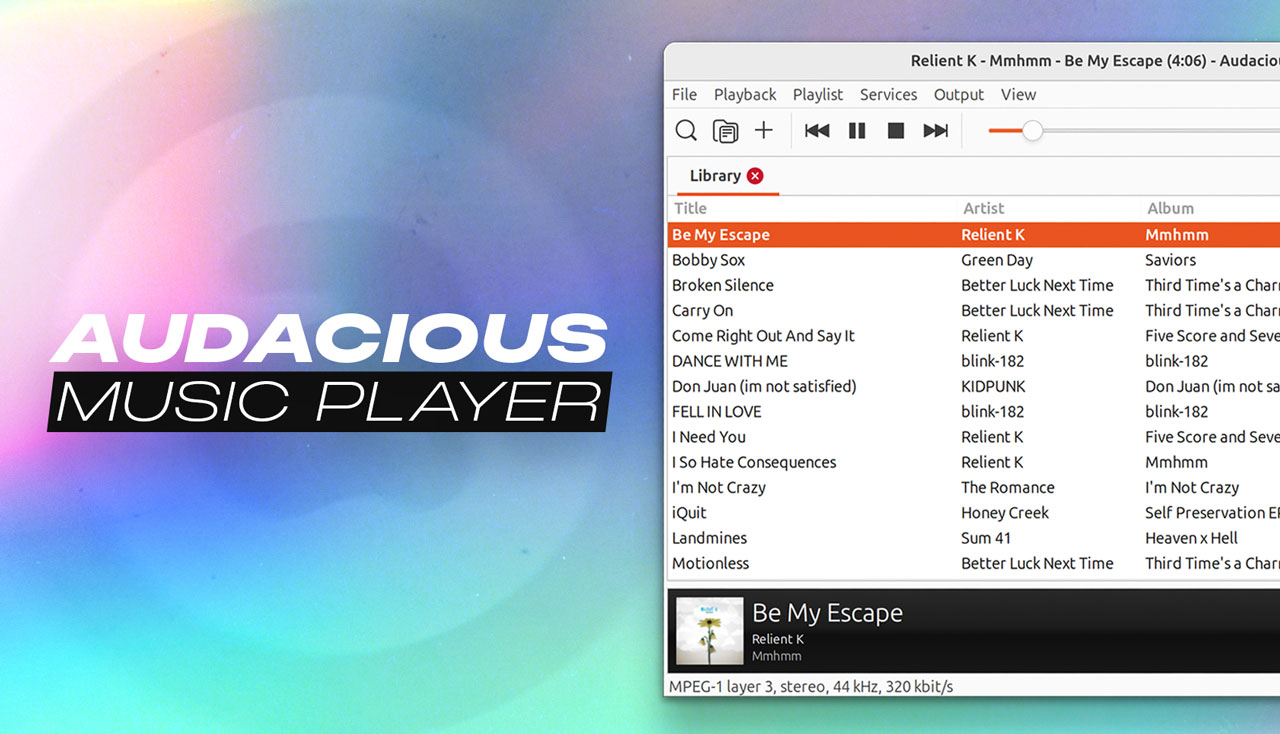Viewport: 1280px width, 734px height.
Task: Click the open files icon in toolbar
Action: (725, 130)
